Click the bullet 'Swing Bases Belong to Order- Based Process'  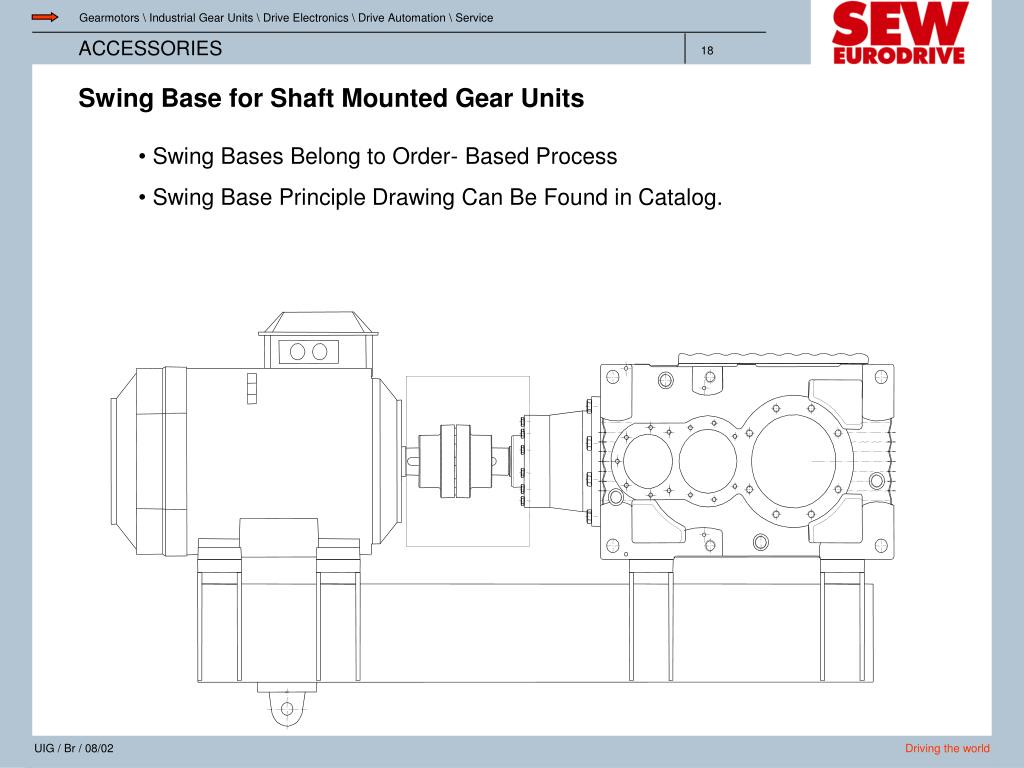(385, 157)
